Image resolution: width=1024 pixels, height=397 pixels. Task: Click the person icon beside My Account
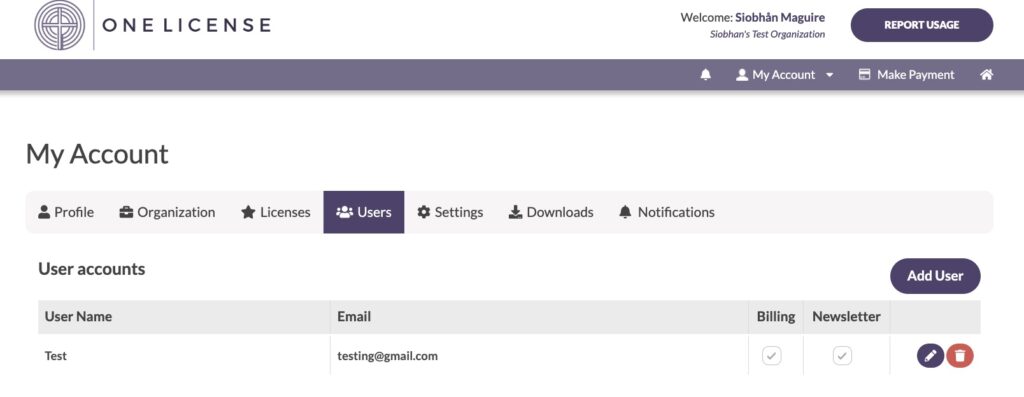point(742,75)
